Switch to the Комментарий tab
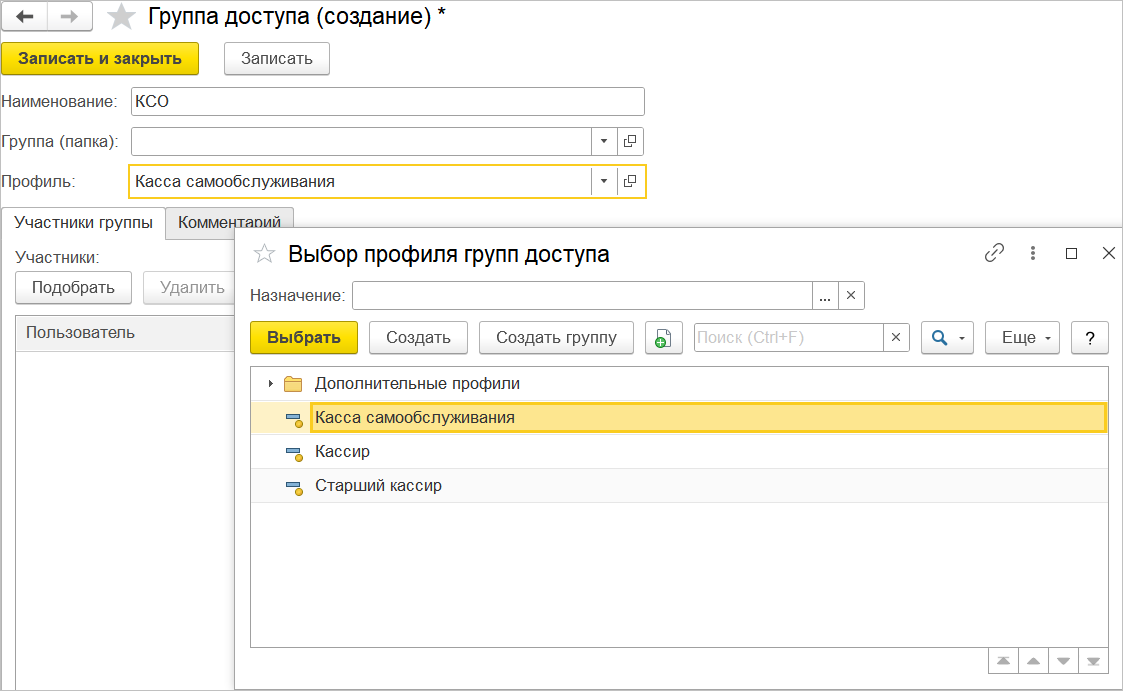Image resolution: width=1123 pixels, height=691 pixels. click(229, 222)
